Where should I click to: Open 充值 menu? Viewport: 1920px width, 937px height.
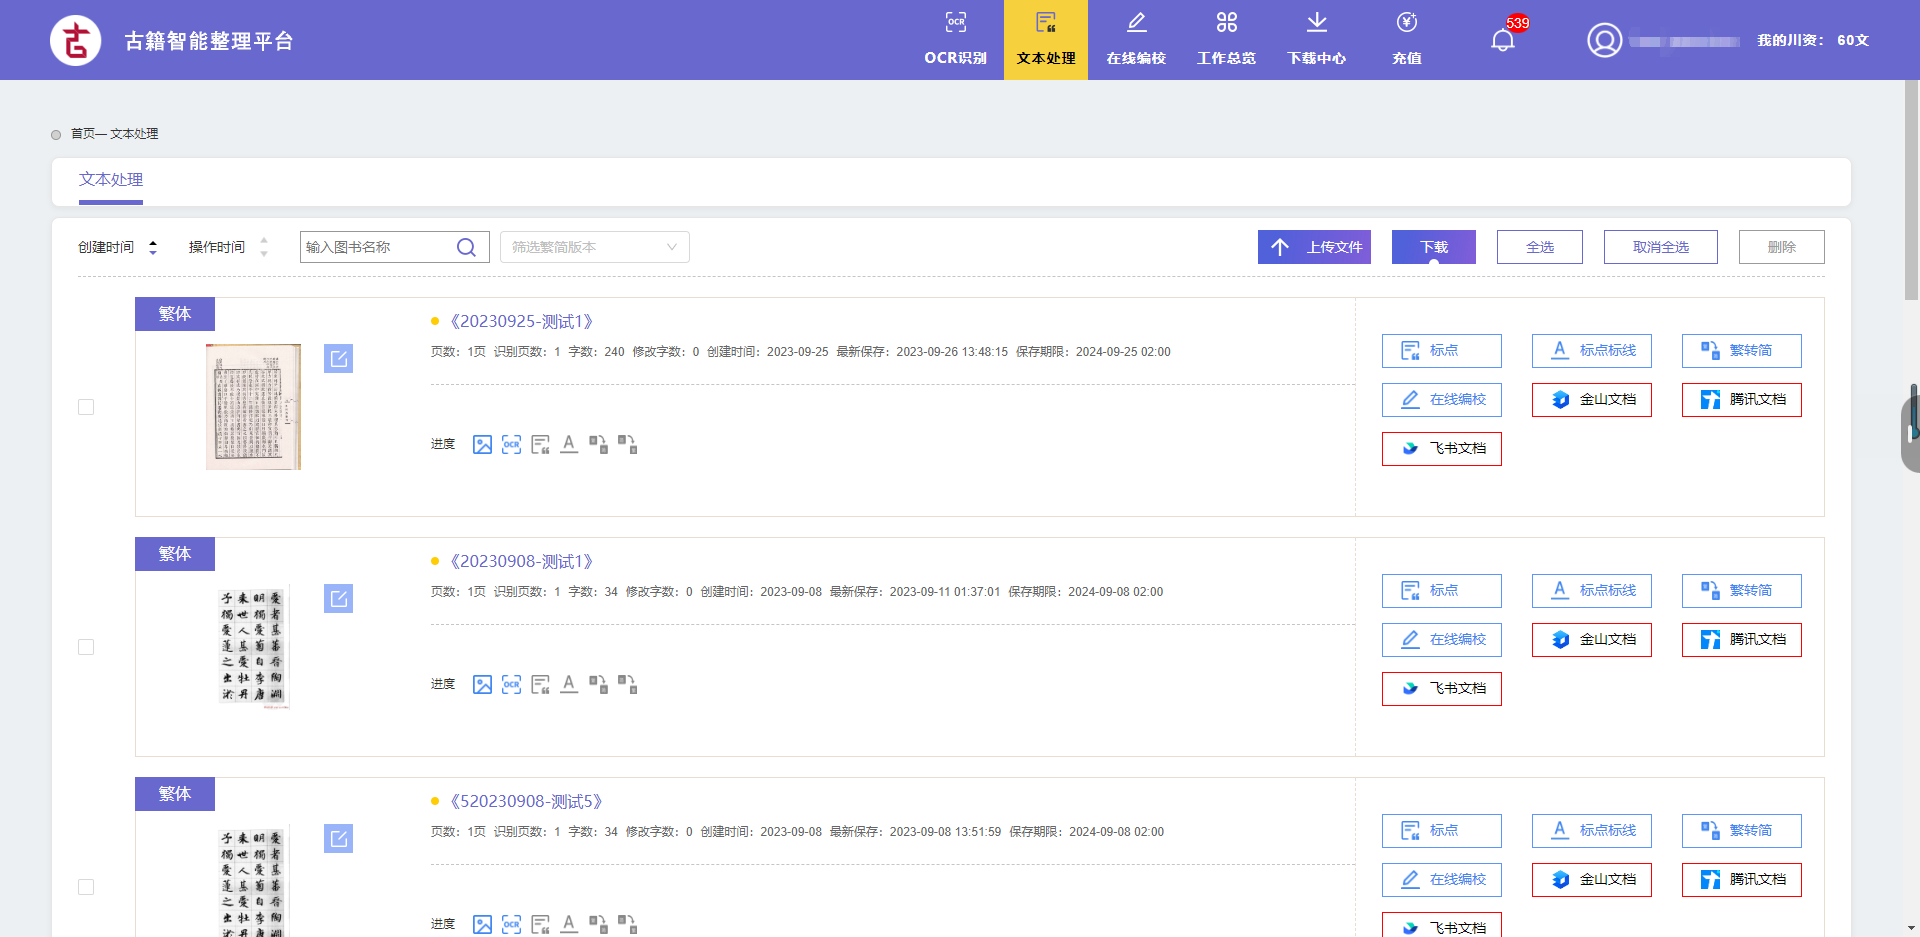click(x=1406, y=40)
